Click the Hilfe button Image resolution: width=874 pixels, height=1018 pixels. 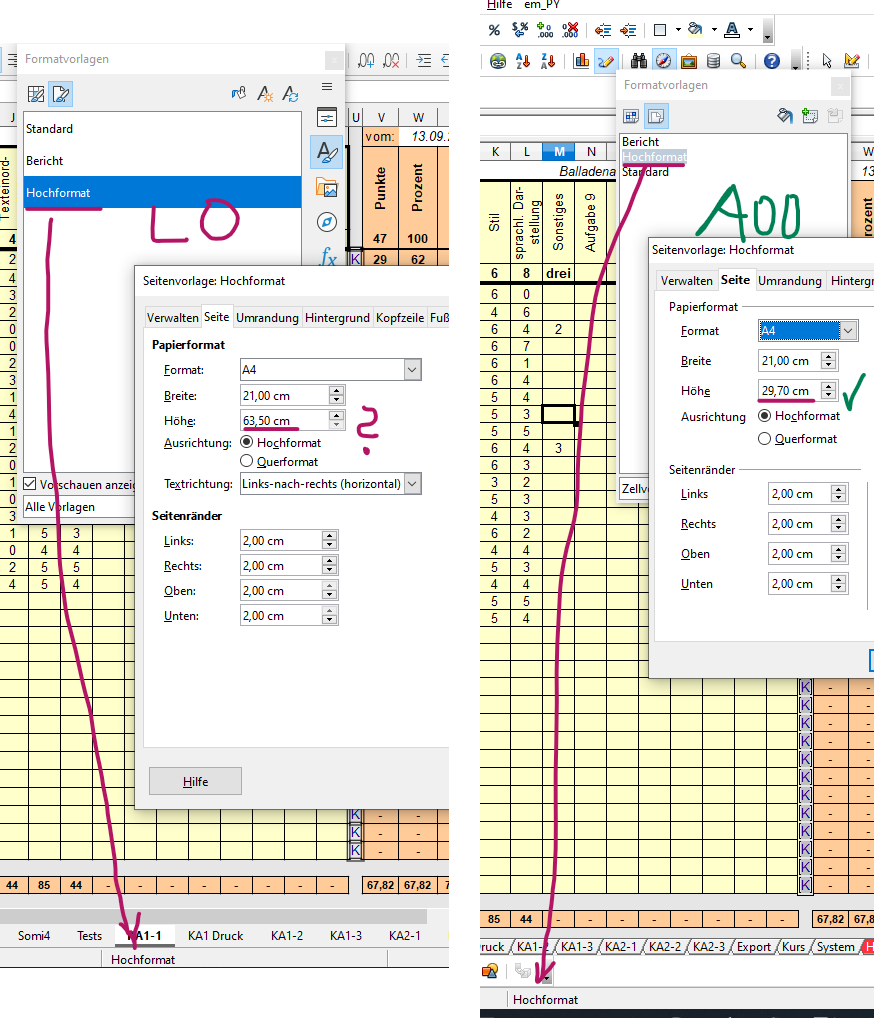(x=195, y=781)
